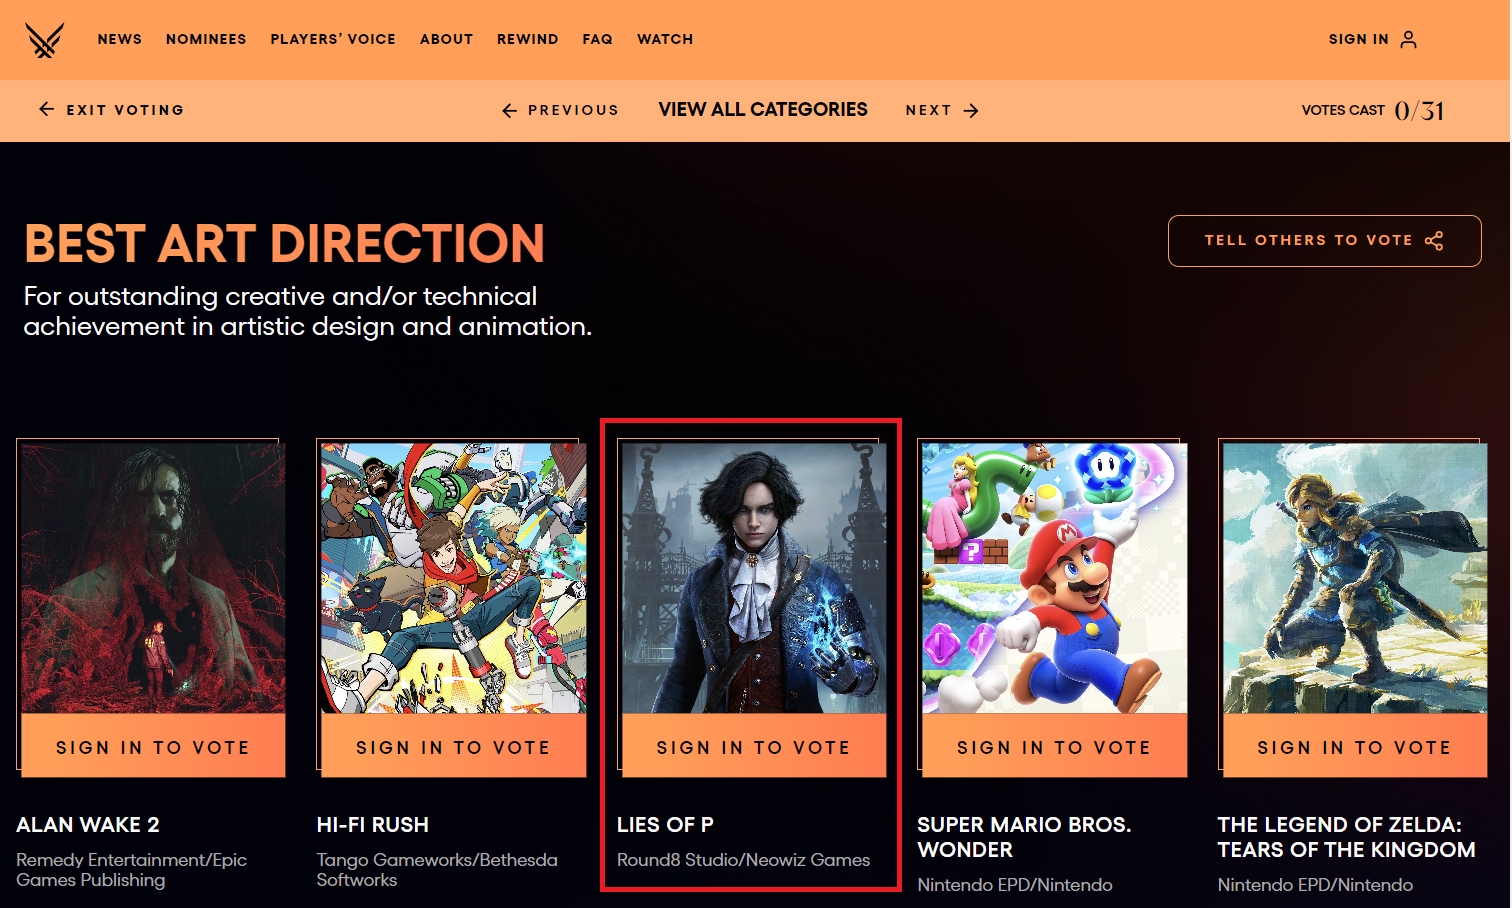Go to the Previous category
The height and width of the screenshot is (908, 1512).
[573, 110]
